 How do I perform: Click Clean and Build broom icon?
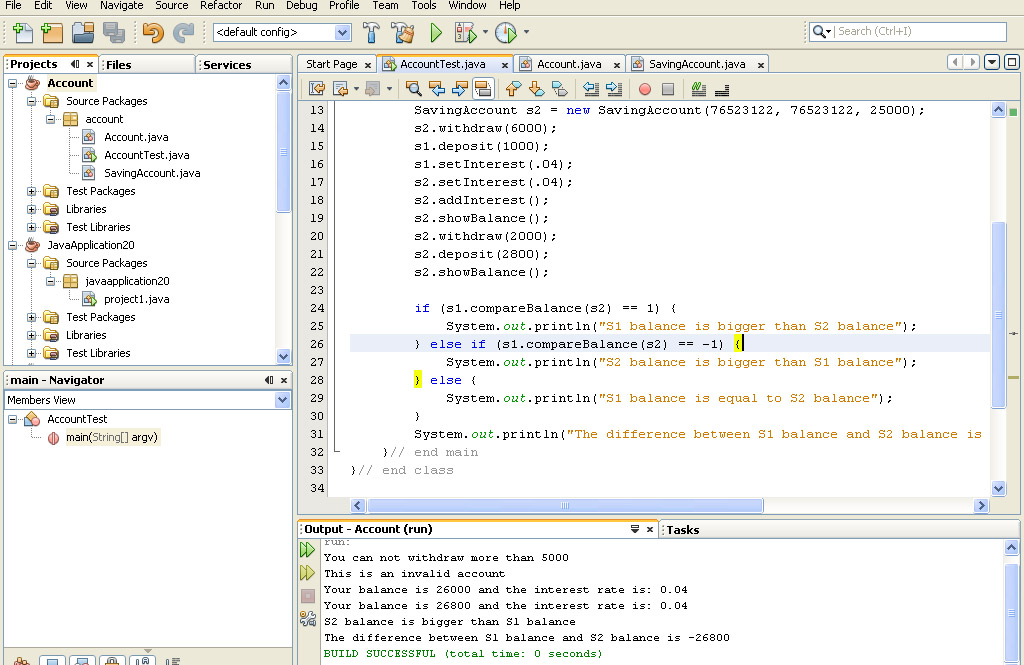point(402,33)
